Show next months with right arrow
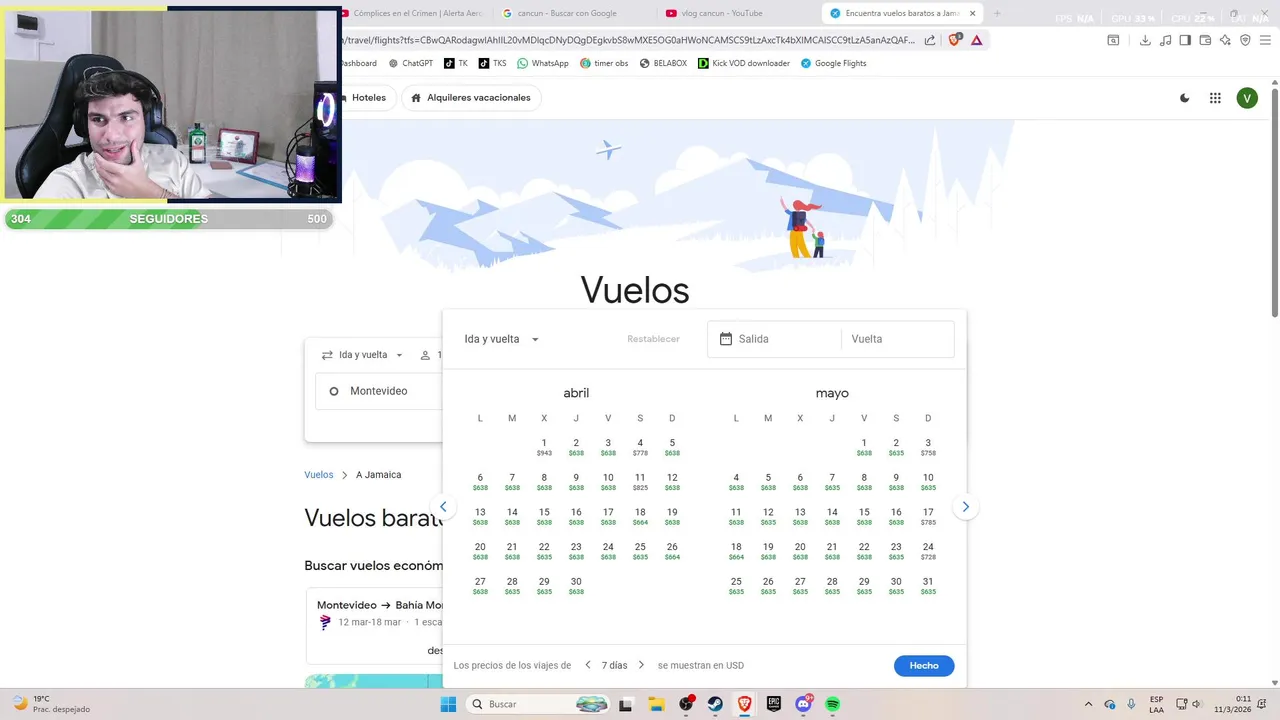This screenshot has width=1280, height=720. pos(965,507)
